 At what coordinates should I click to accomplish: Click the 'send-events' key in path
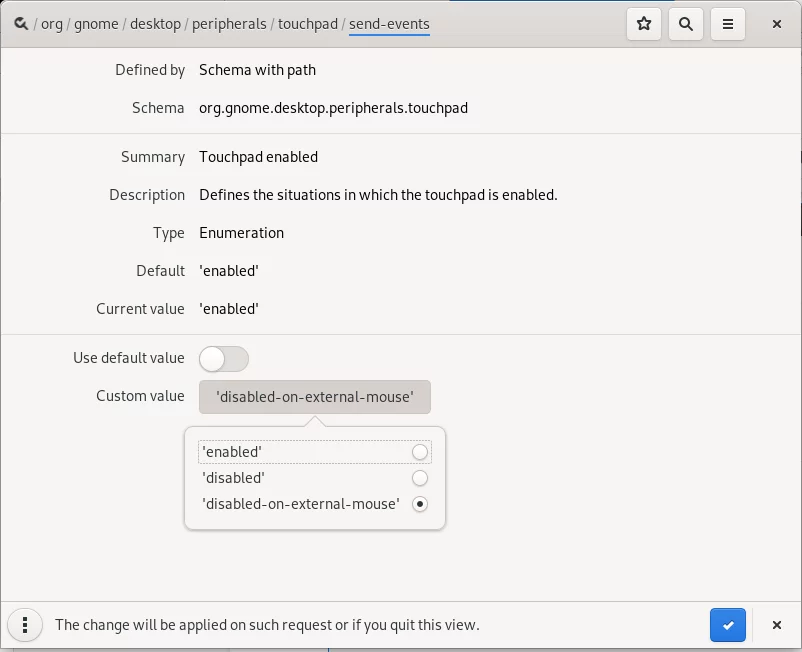tap(389, 24)
